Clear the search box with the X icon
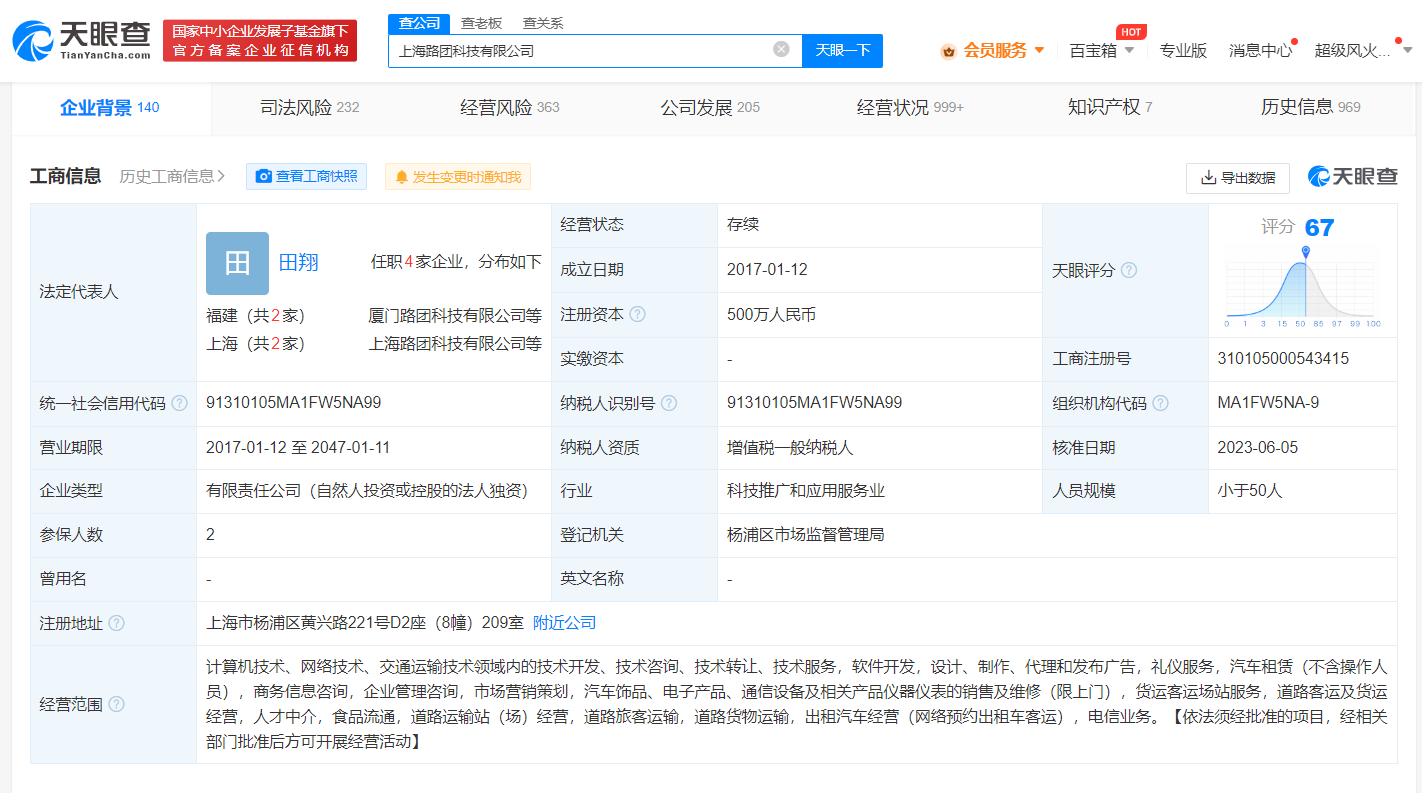This screenshot has height=793, width=1422. [x=781, y=49]
